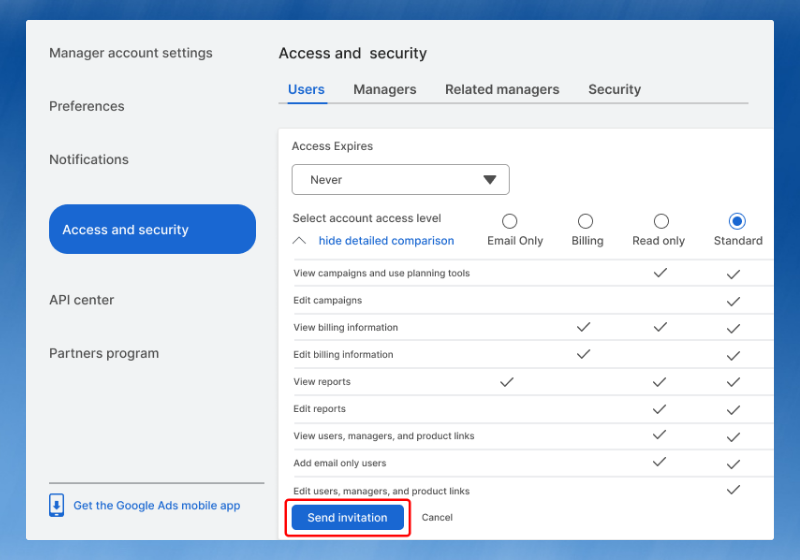
Task: Collapse via hide detailed comparison link
Action: point(386,241)
